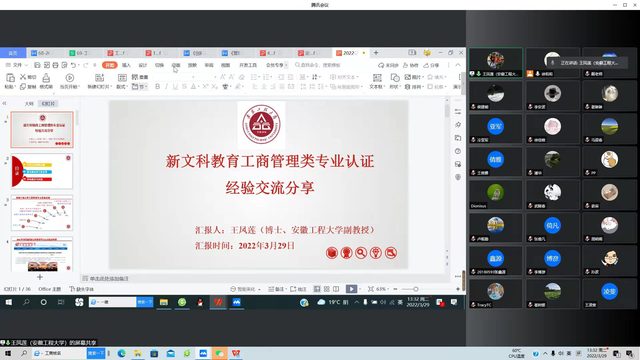Click the Italic formatting icon
Viewport: 640px width, 360px height.
pos(167,87)
